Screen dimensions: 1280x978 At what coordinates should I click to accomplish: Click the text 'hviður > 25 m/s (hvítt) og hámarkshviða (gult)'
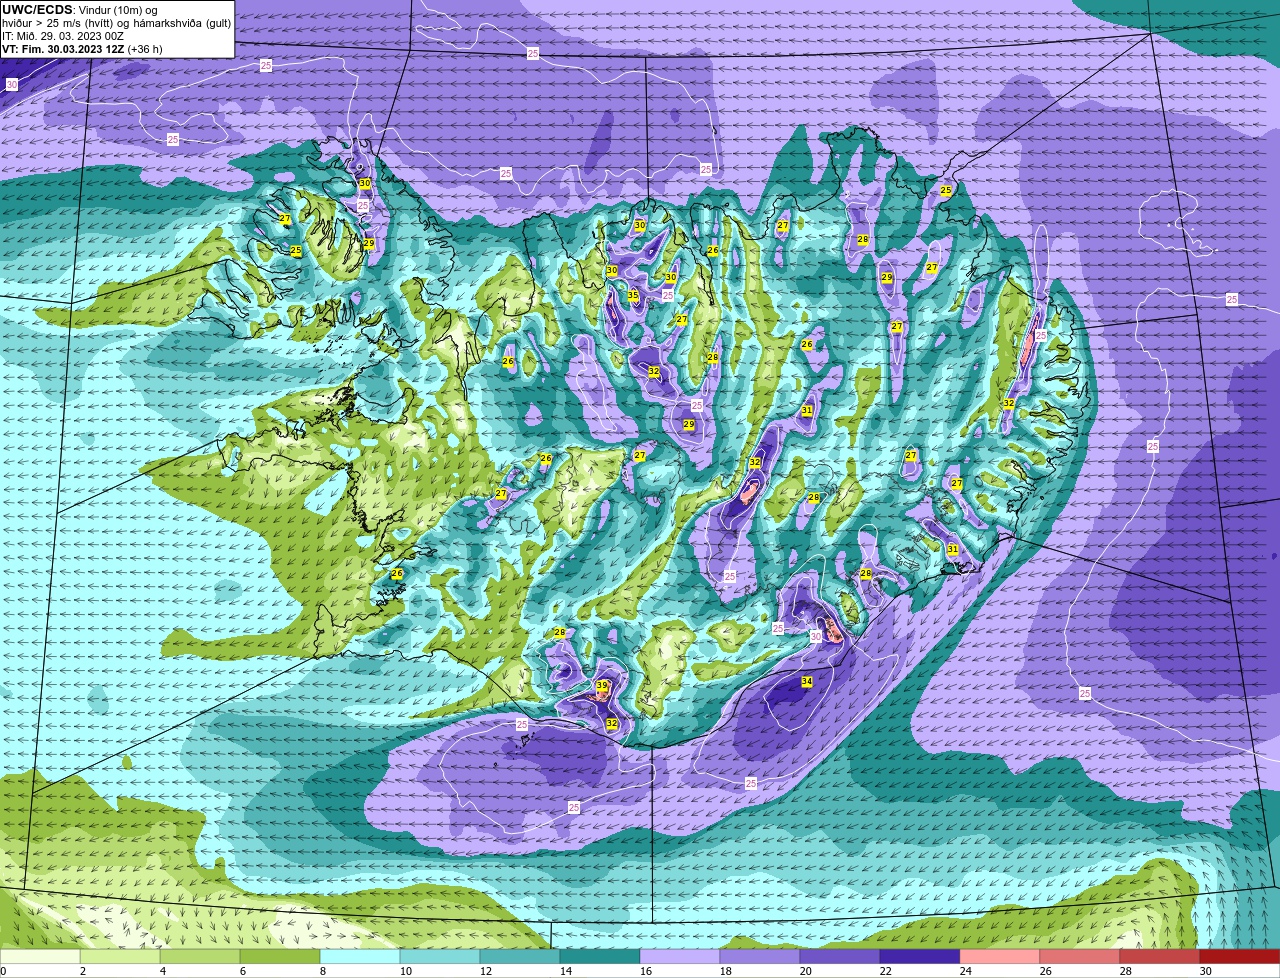pyautogui.click(x=116, y=23)
